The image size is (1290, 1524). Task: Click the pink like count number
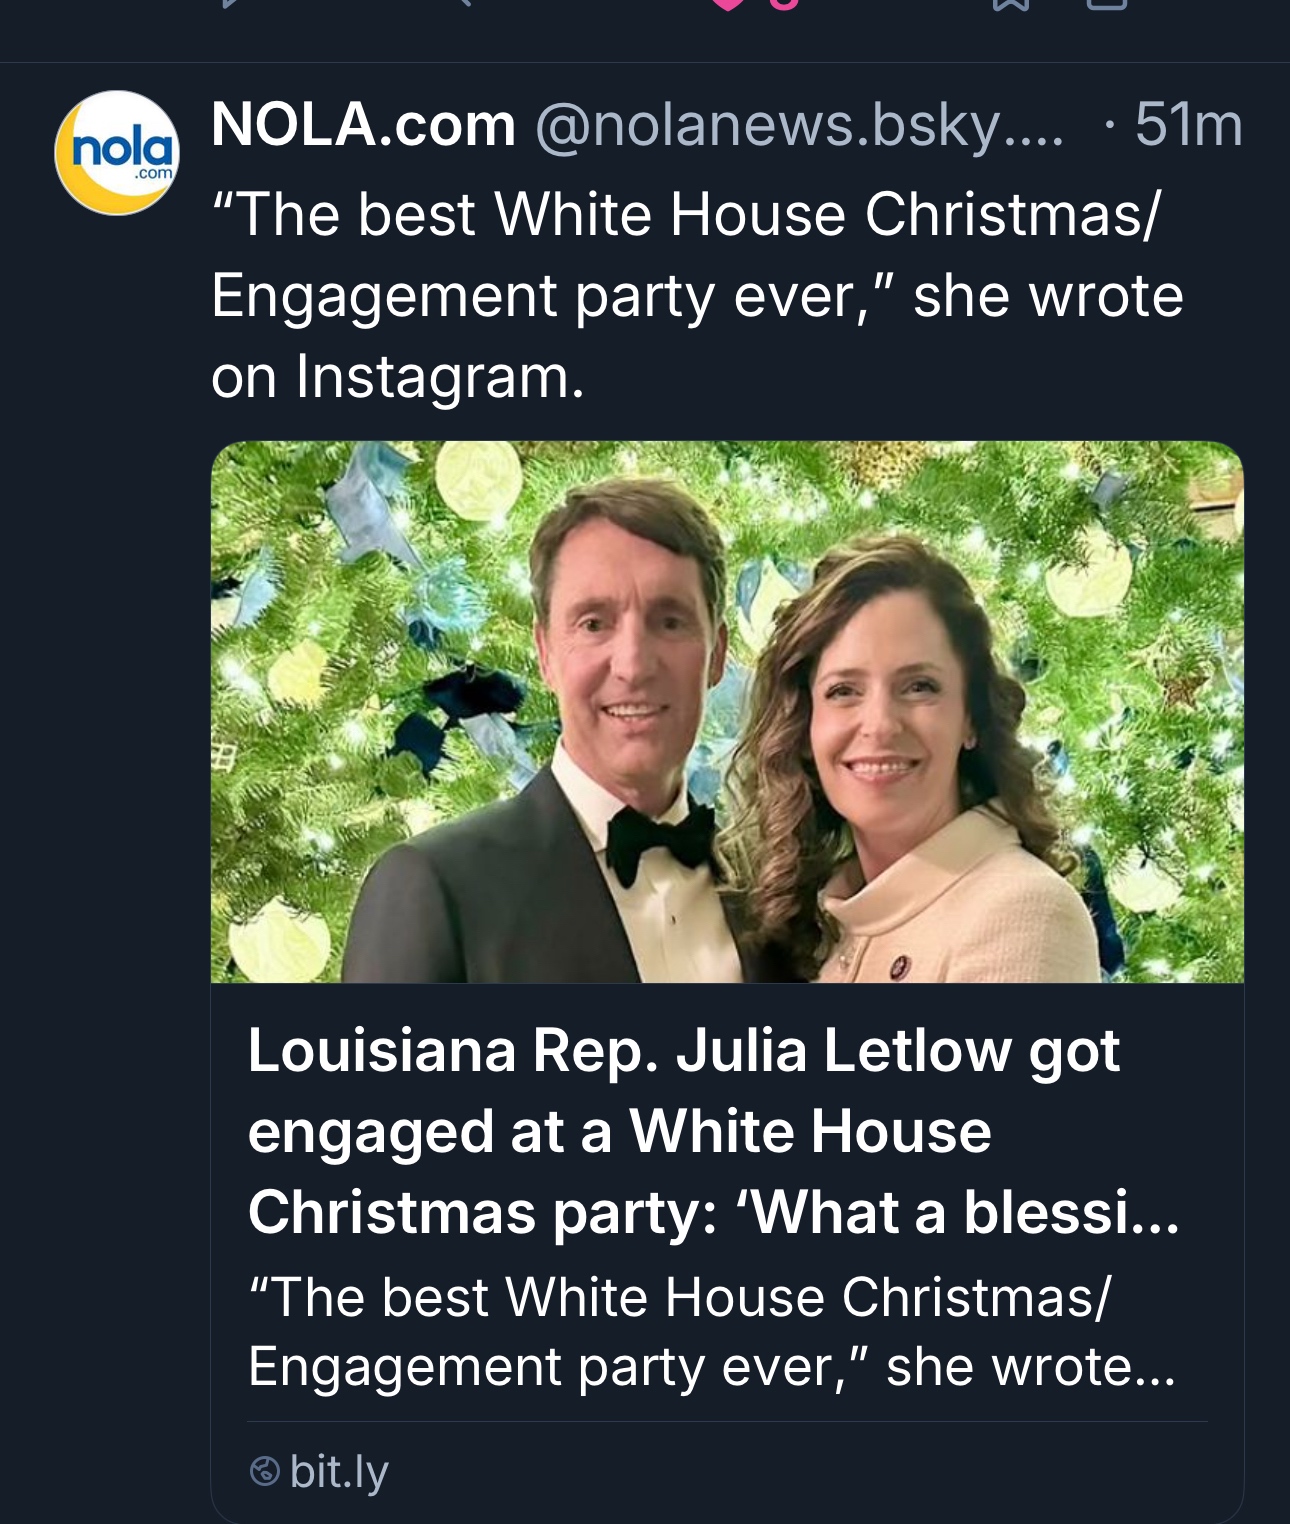(786, 4)
